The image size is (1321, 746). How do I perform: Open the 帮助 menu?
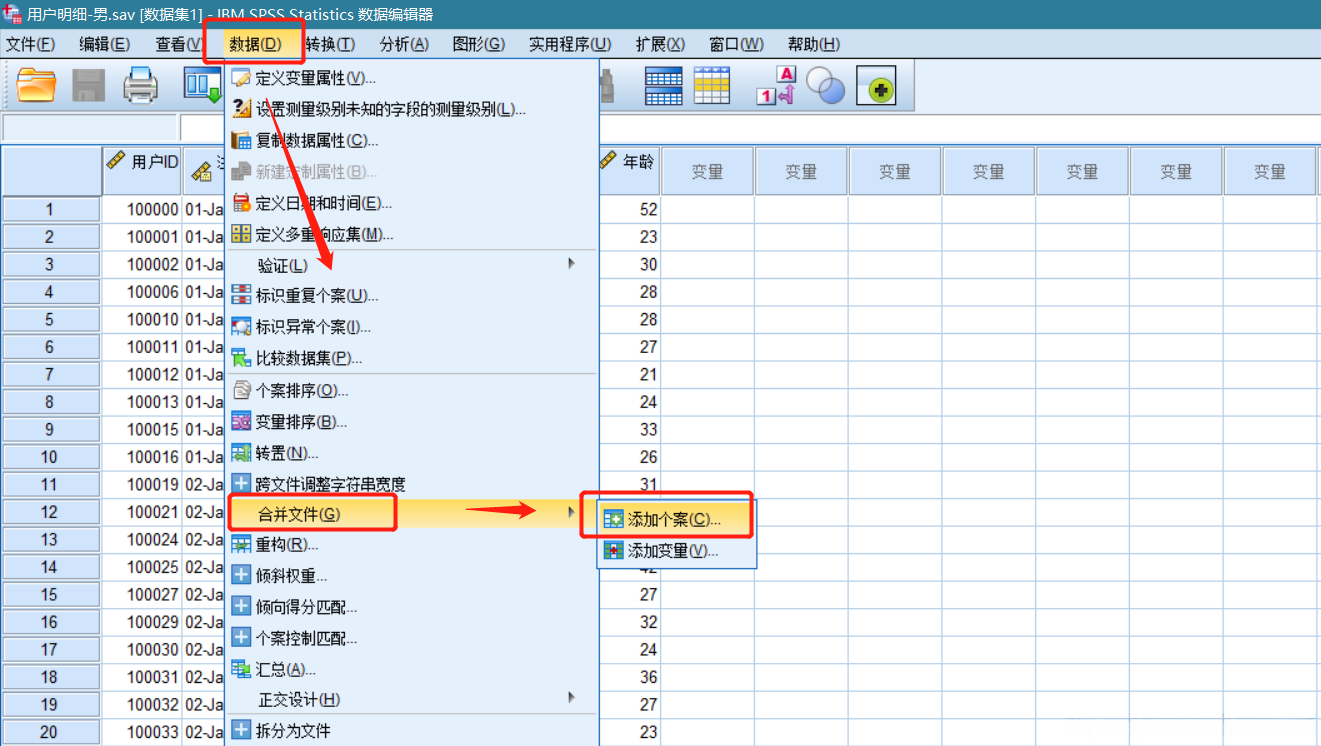[814, 44]
